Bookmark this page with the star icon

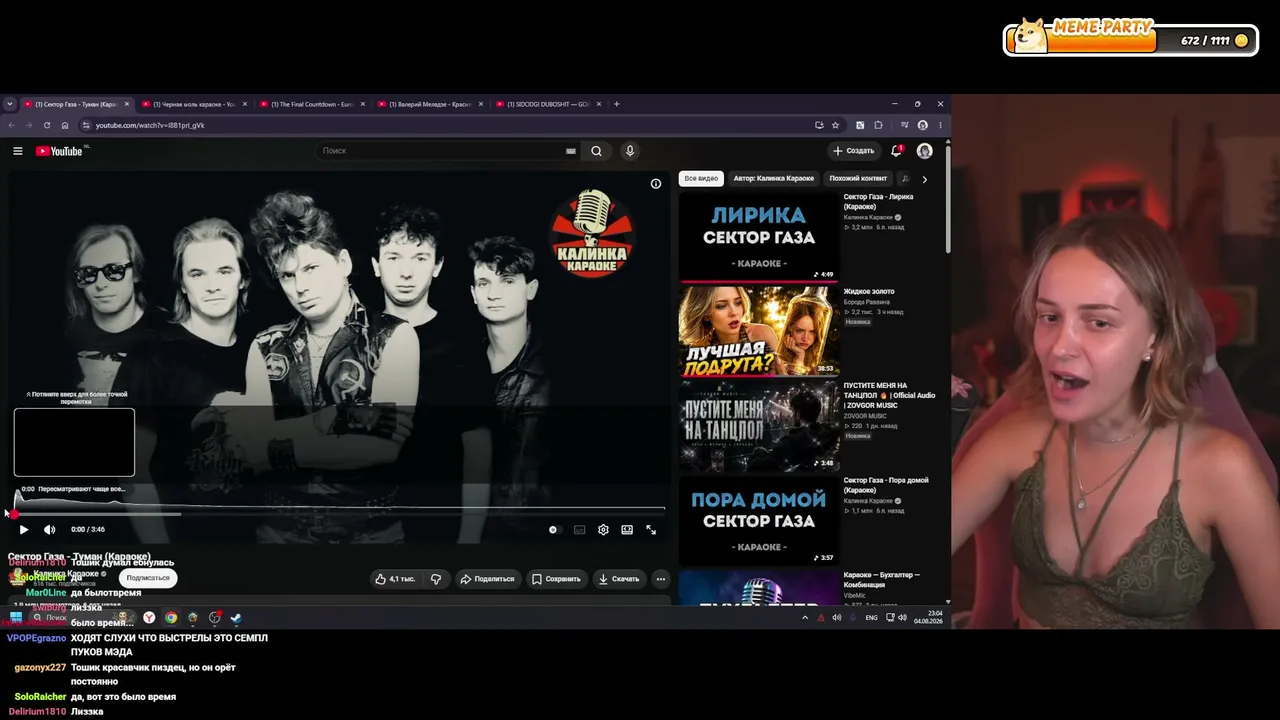click(836, 125)
